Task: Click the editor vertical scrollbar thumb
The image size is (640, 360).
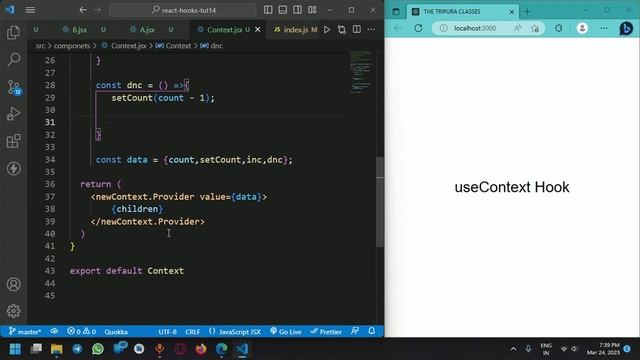Action: point(380,202)
